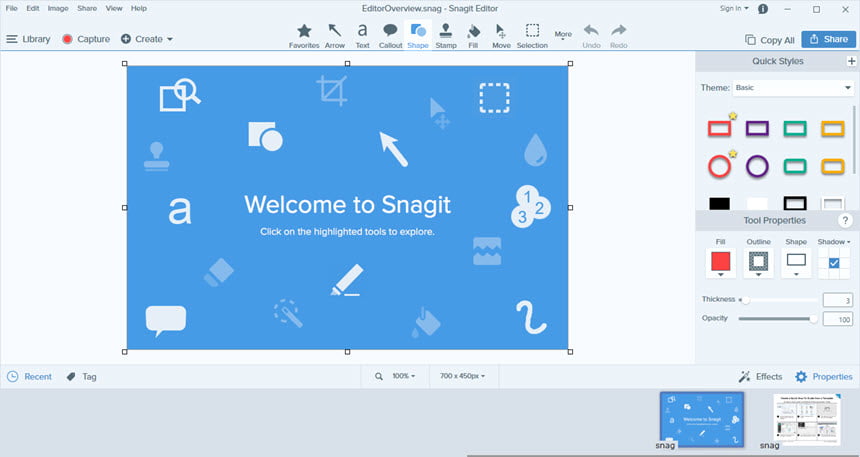Open the Image menu
Screen dimensions: 860x457
(58, 8)
